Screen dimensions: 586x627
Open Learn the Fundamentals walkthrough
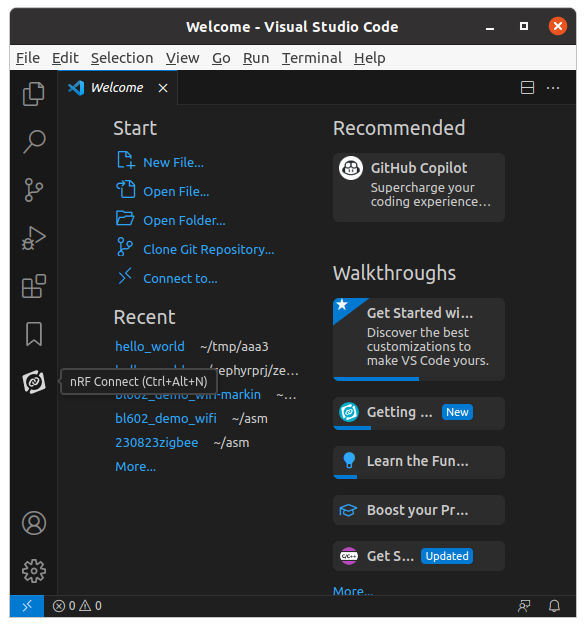[x=419, y=462]
